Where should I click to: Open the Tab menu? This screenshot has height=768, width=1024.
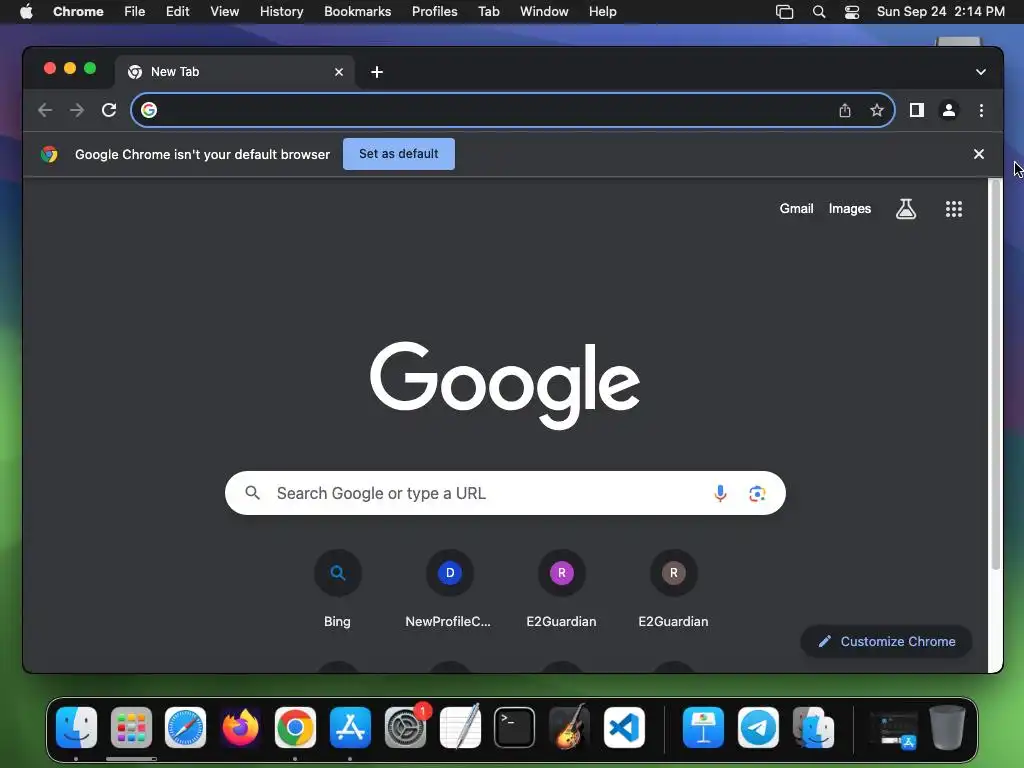[x=488, y=12]
